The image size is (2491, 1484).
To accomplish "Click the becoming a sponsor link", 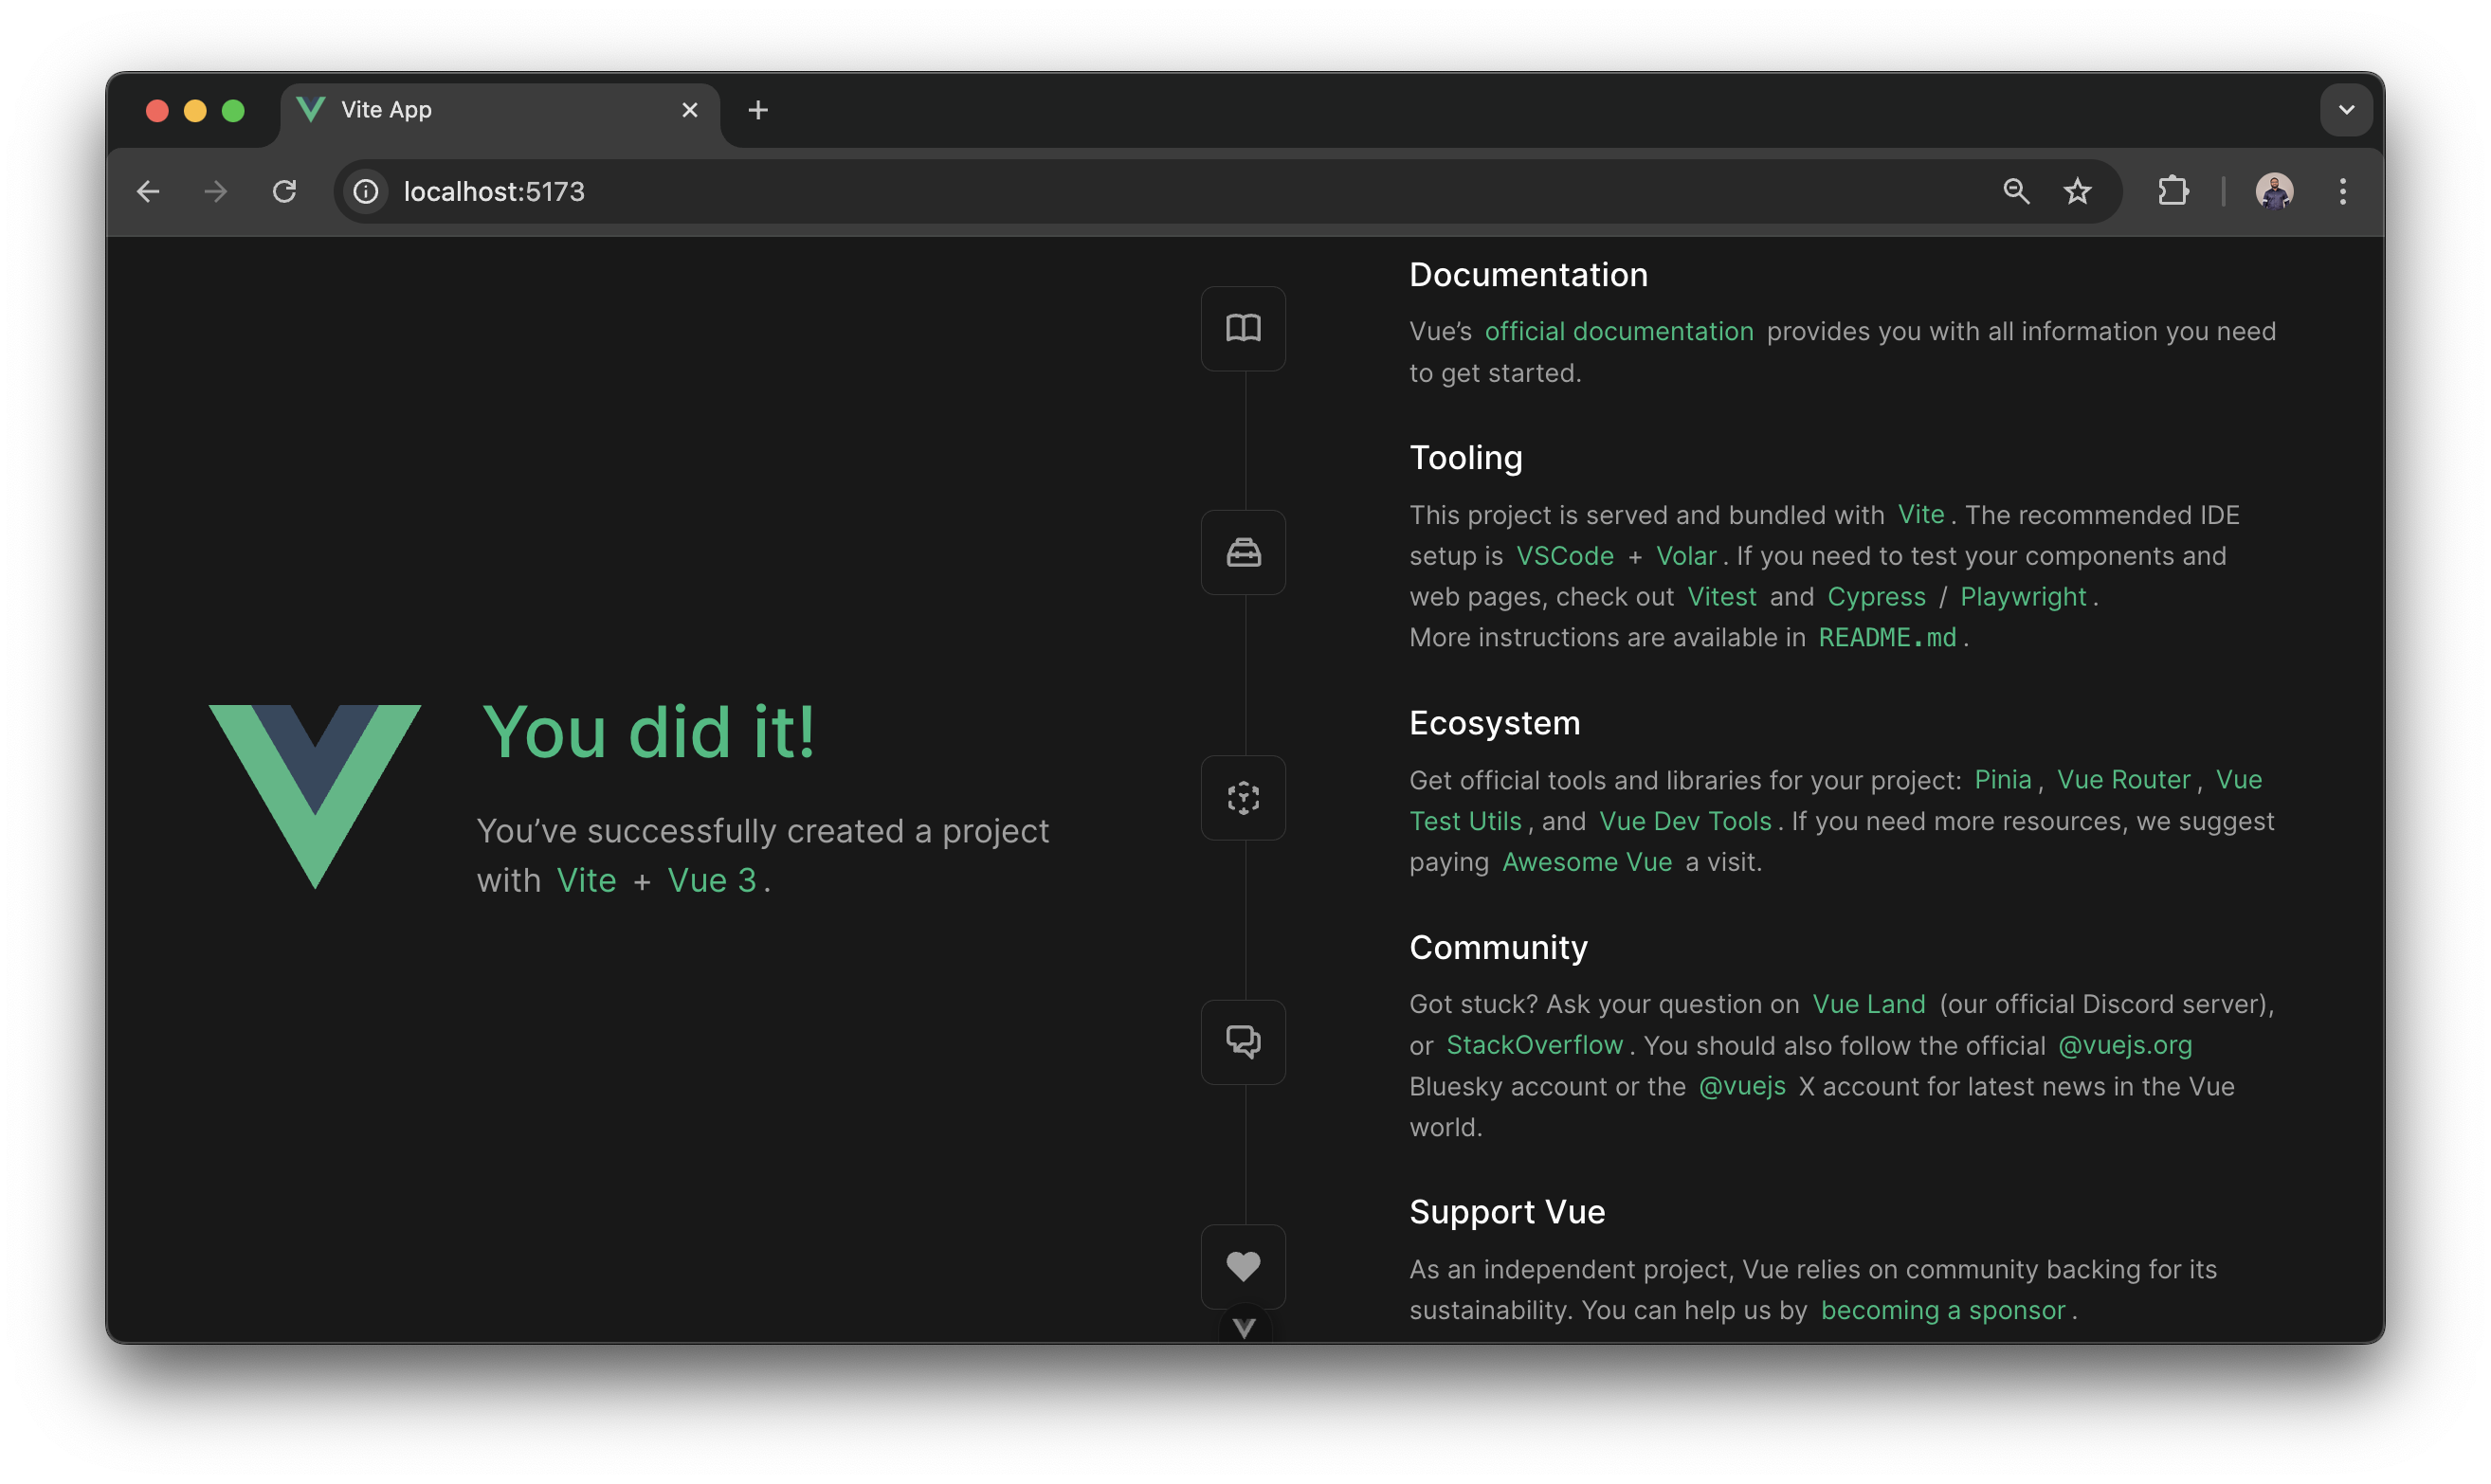I will [x=1942, y=1310].
